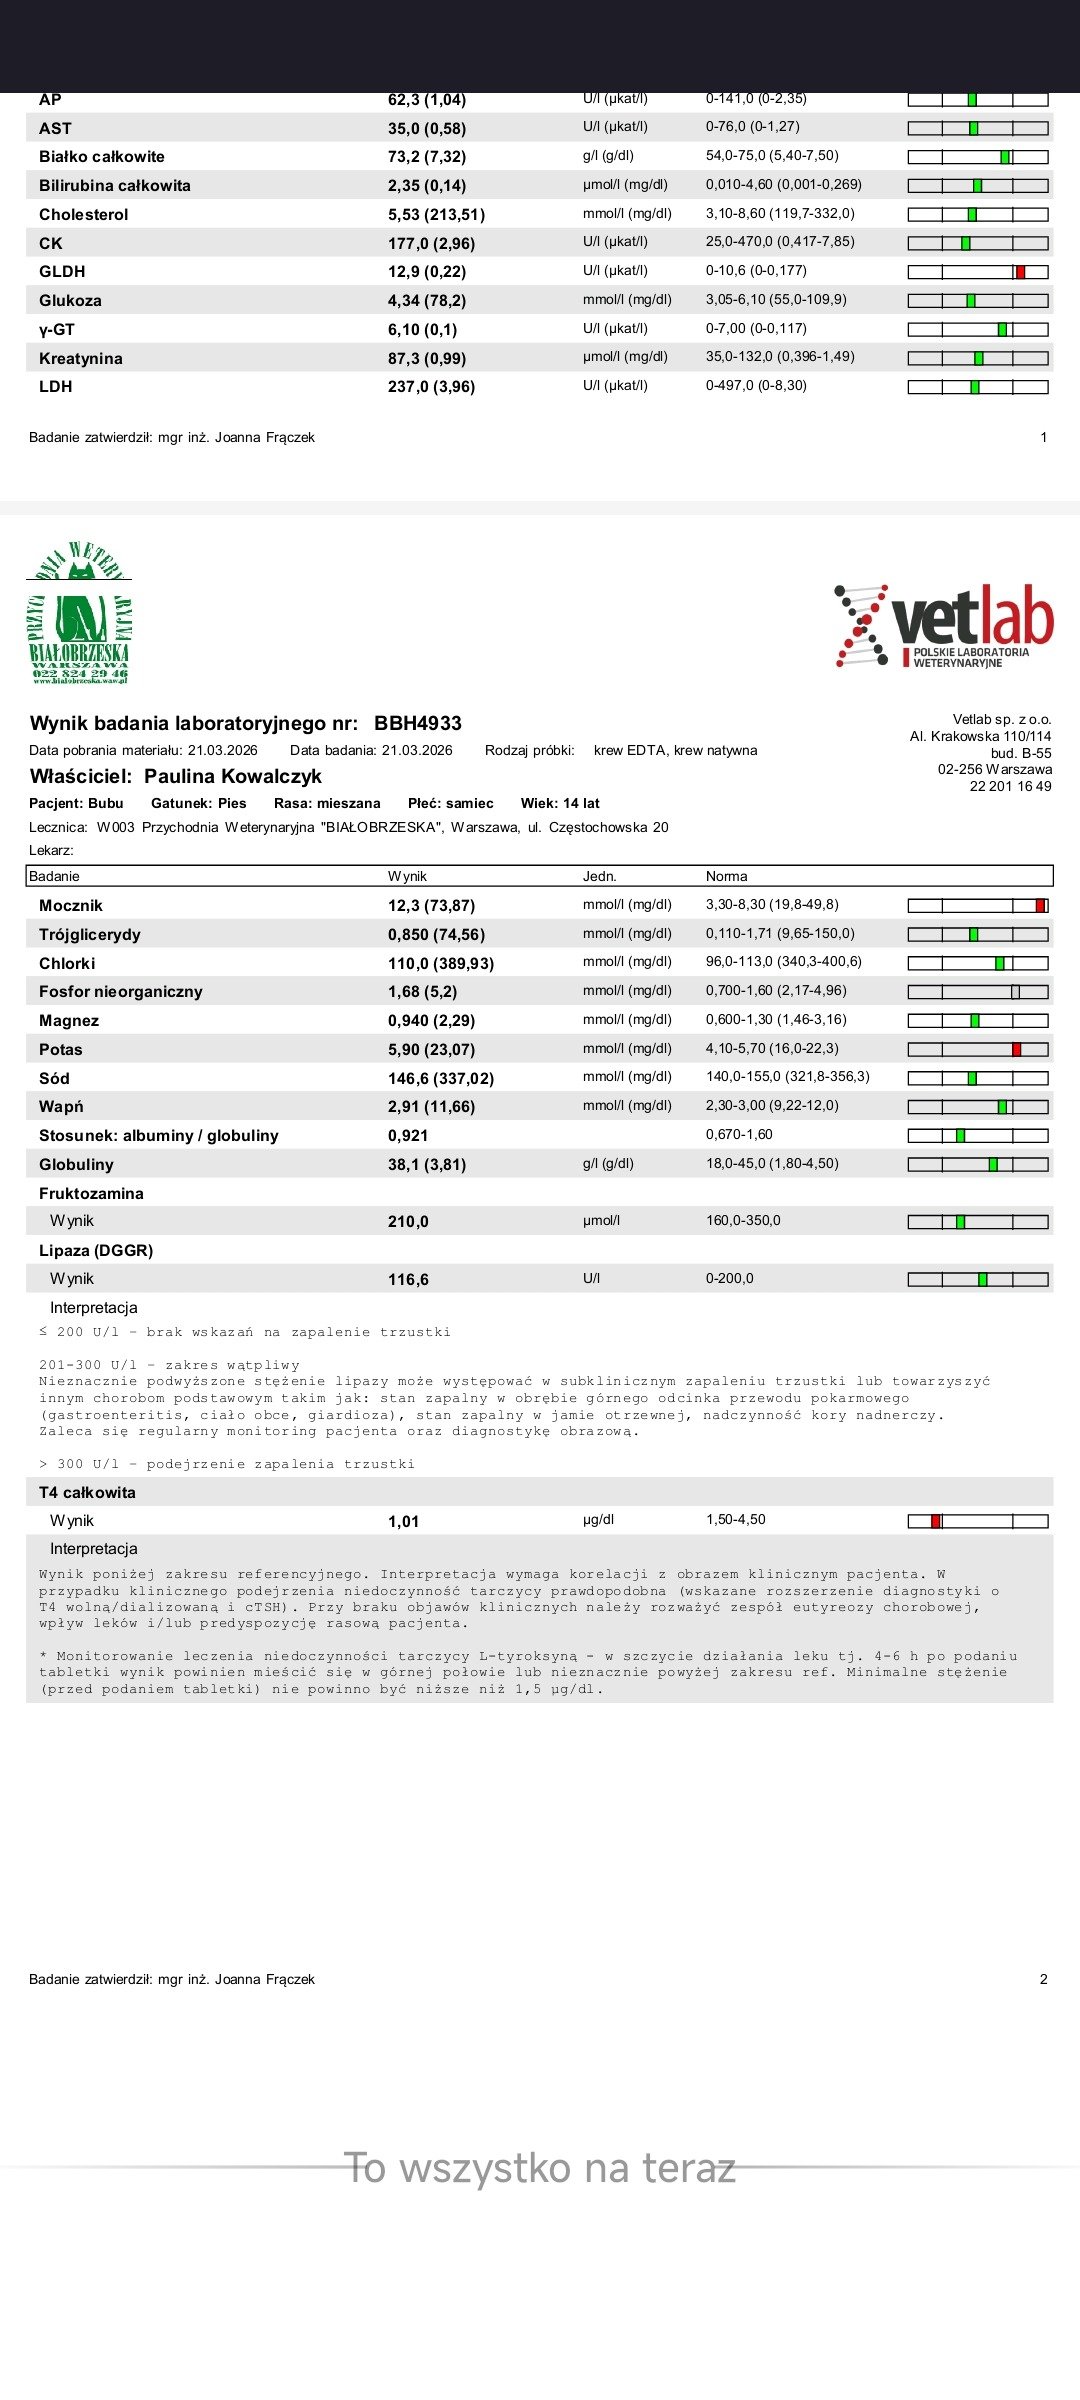The width and height of the screenshot is (1080, 2400).
Task: Click Fosfor nieorganiczny row label
Action: (121, 991)
